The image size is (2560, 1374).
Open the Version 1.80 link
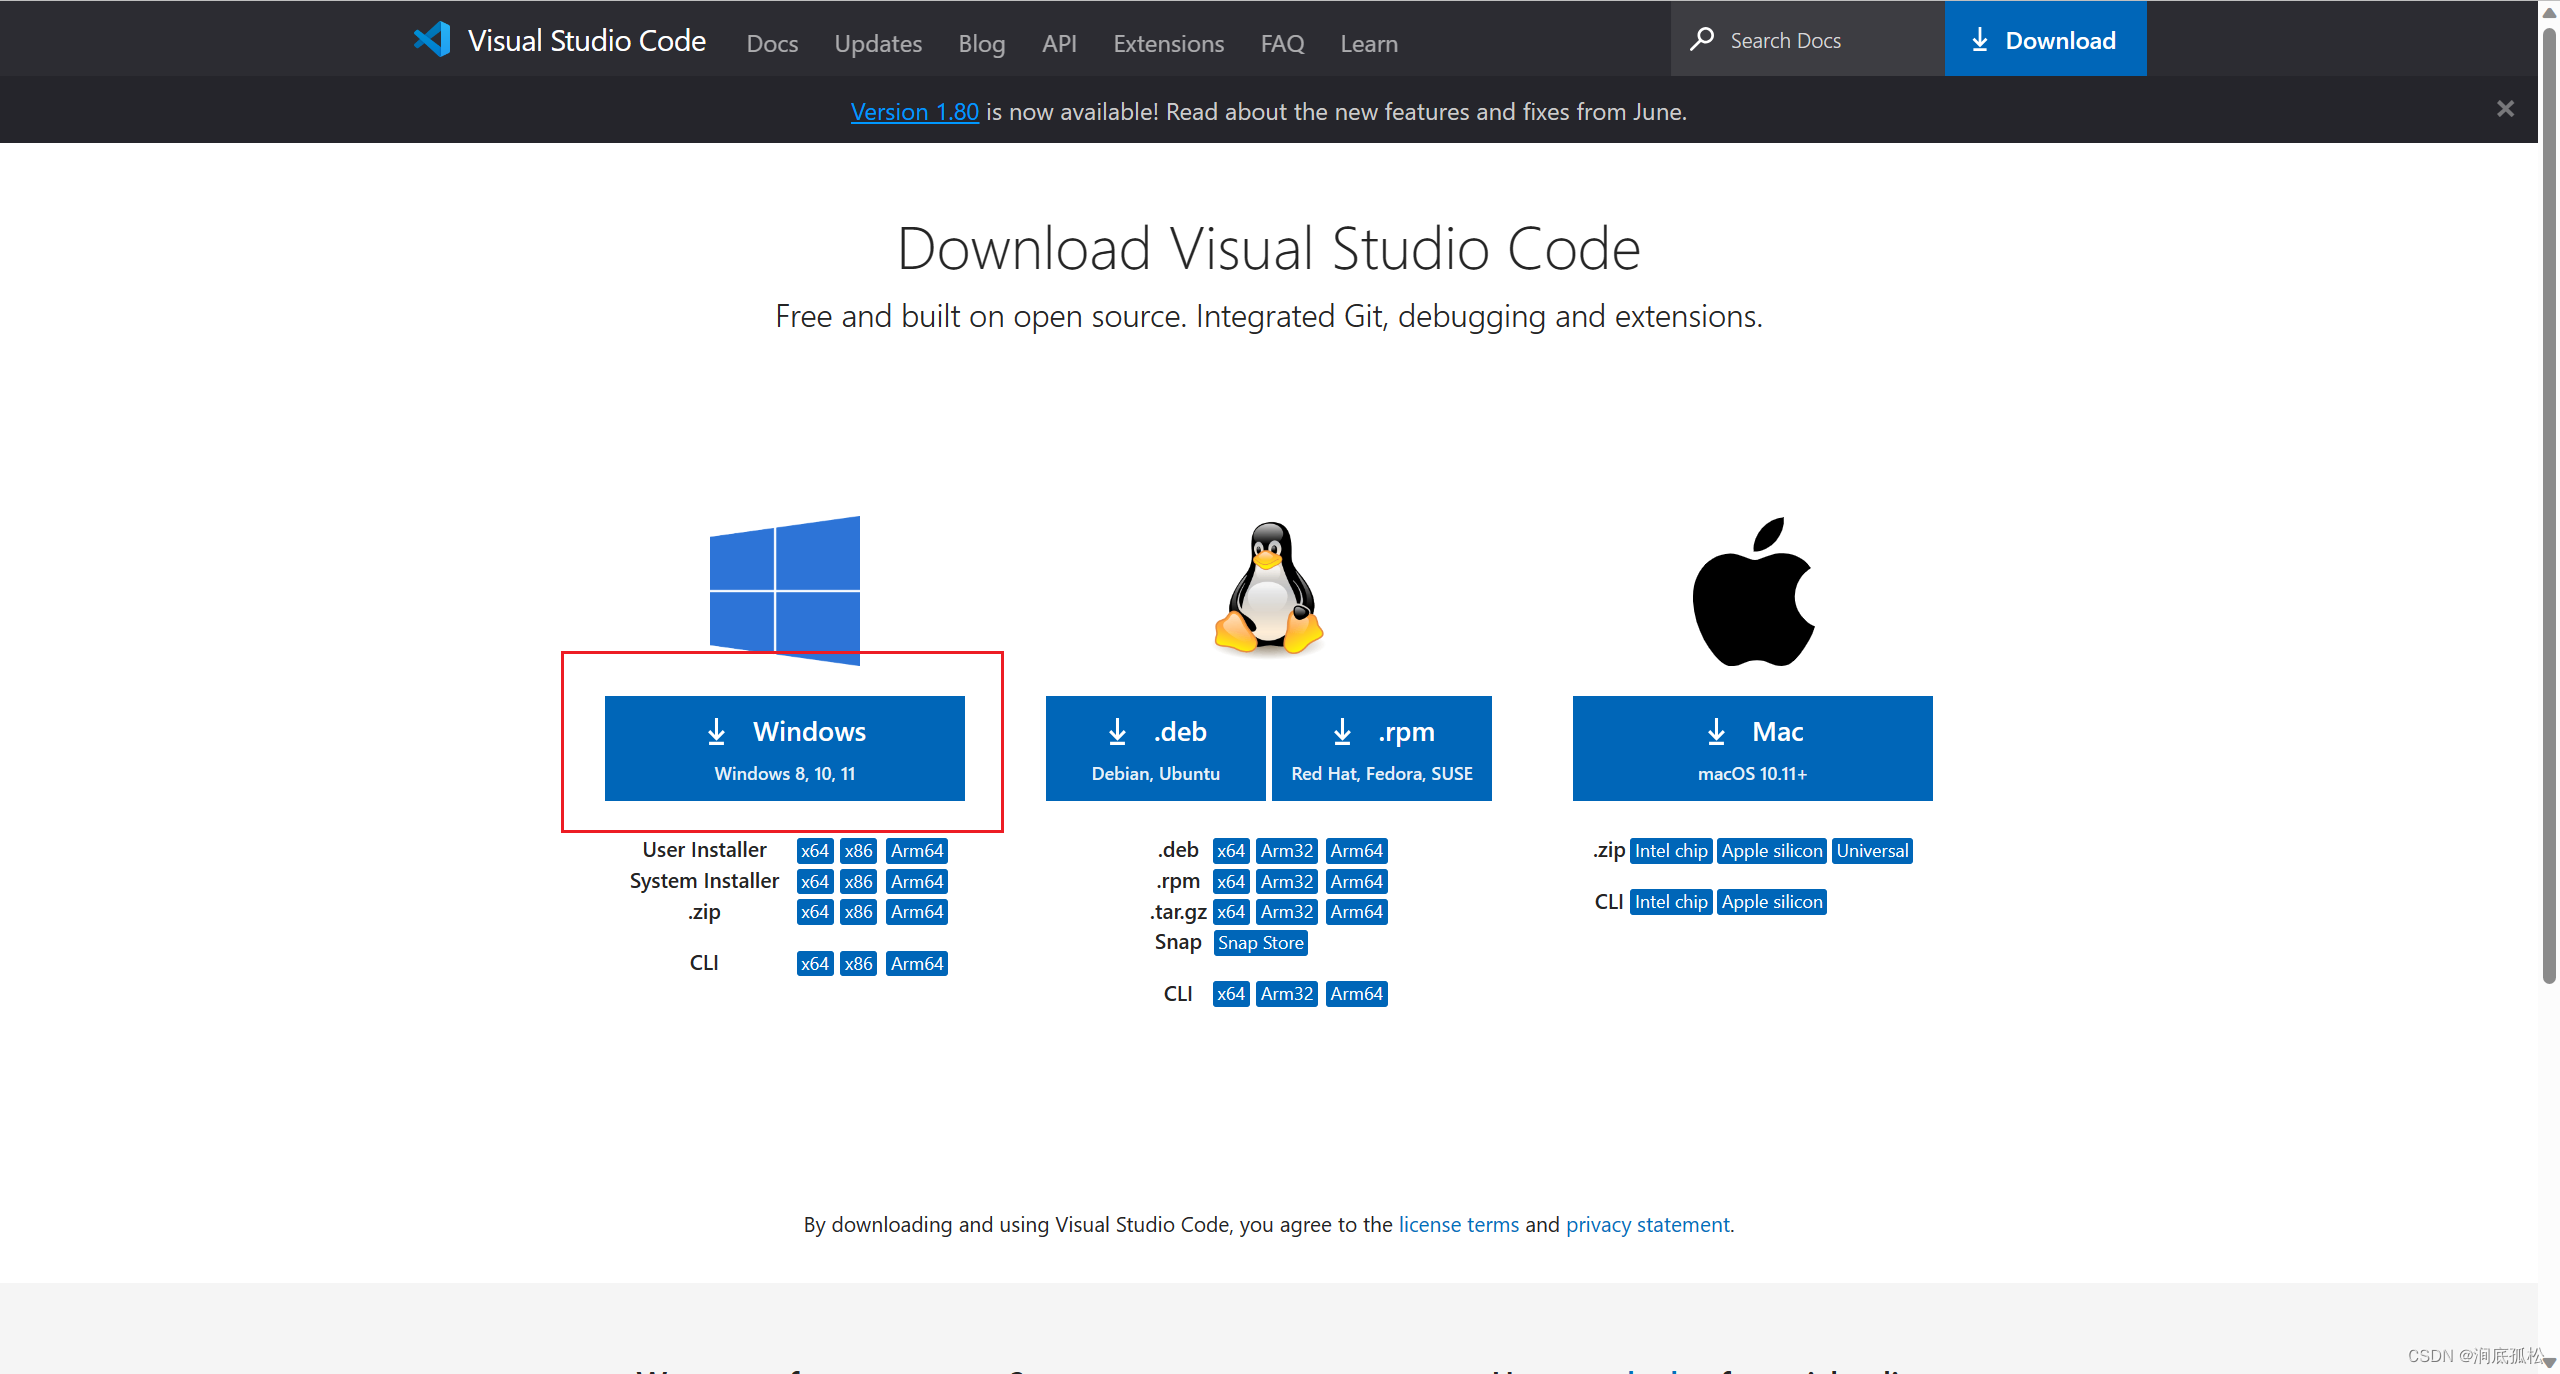tap(914, 111)
